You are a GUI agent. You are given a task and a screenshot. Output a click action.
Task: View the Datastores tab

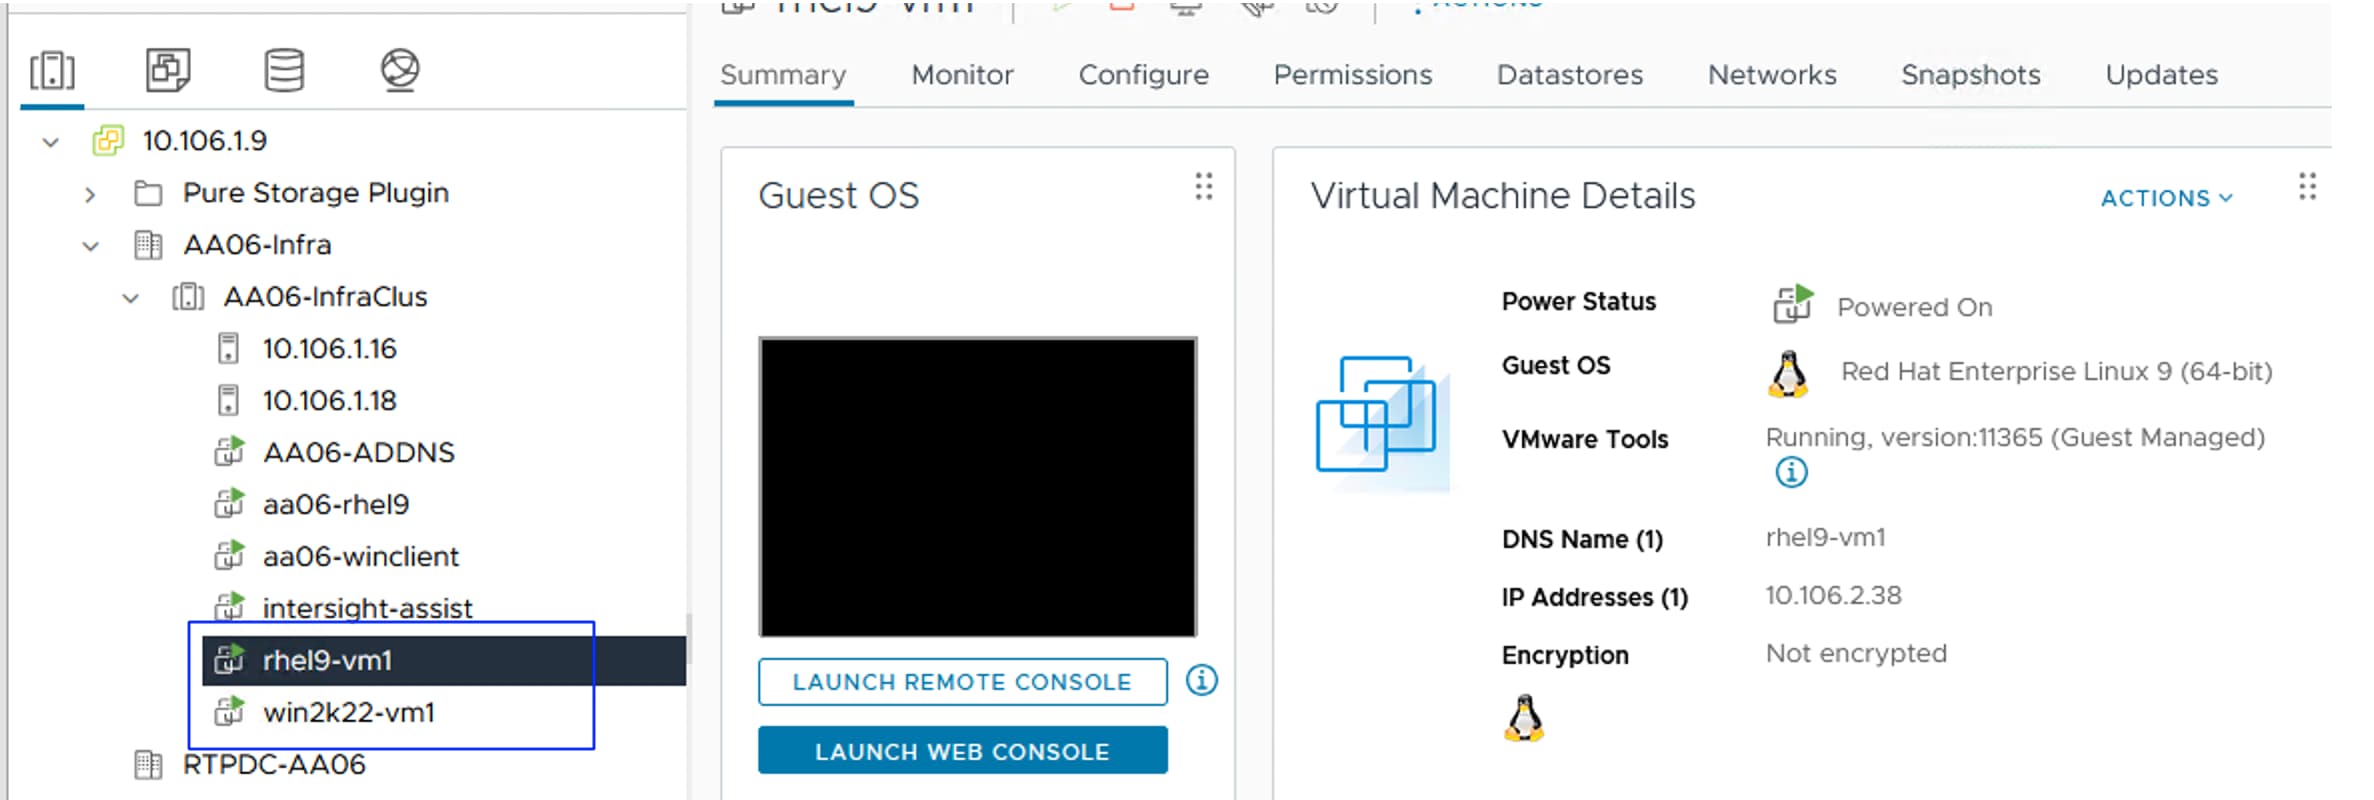[1569, 75]
